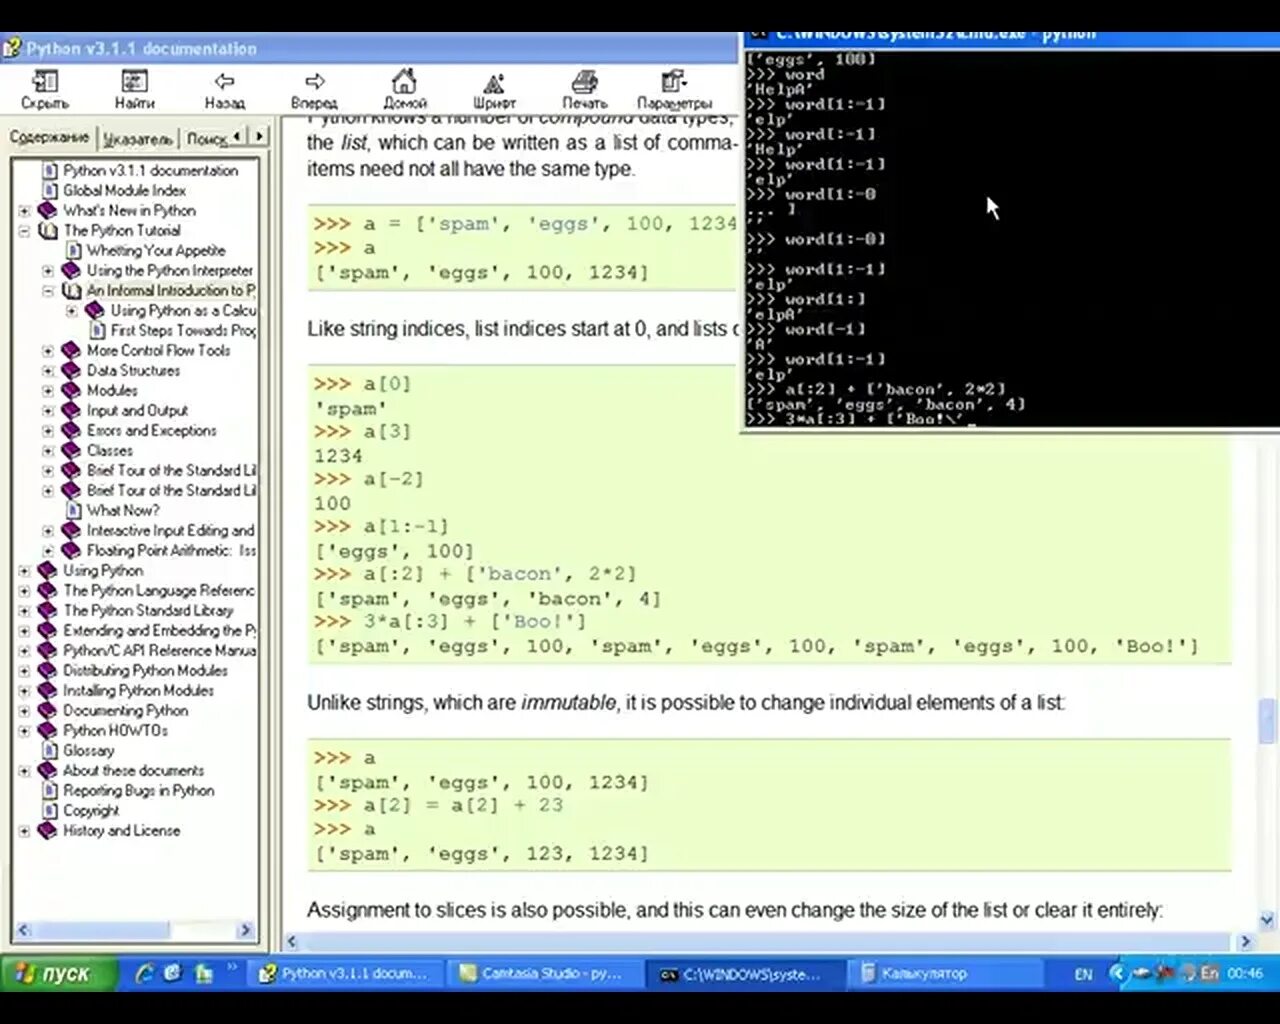Collapse The Python Tutorial node
This screenshot has width=1280, height=1024.
(24, 230)
